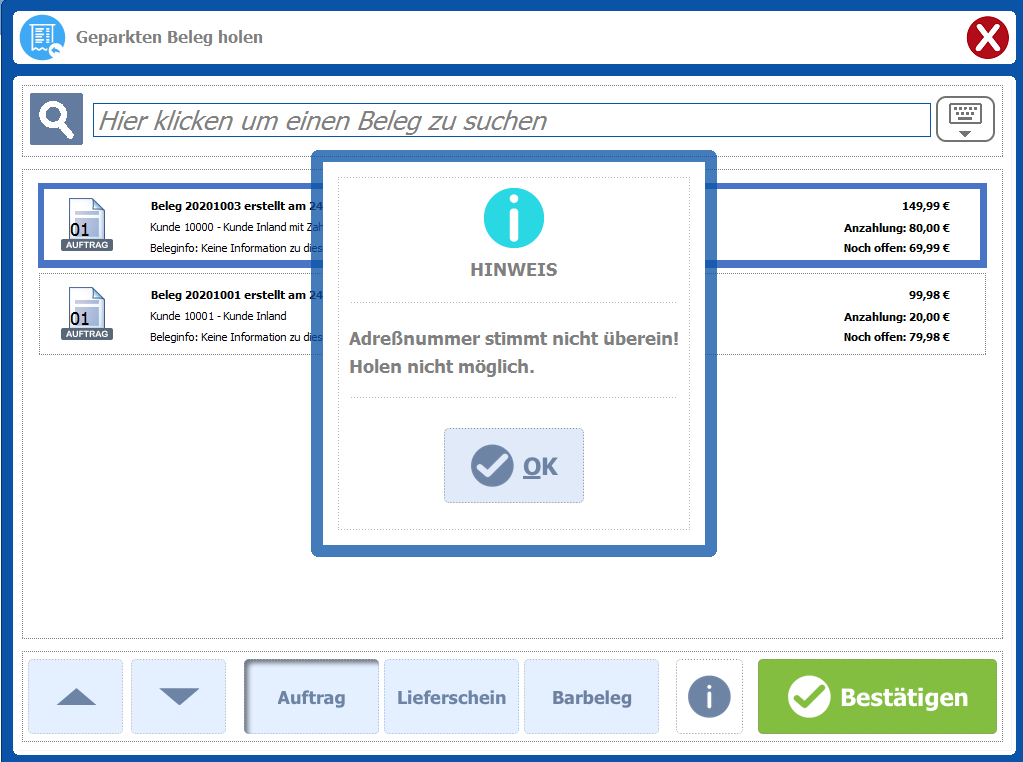Click the search field for a Beleg
1023x762 pixels.
pyautogui.click(x=511, y=121)
